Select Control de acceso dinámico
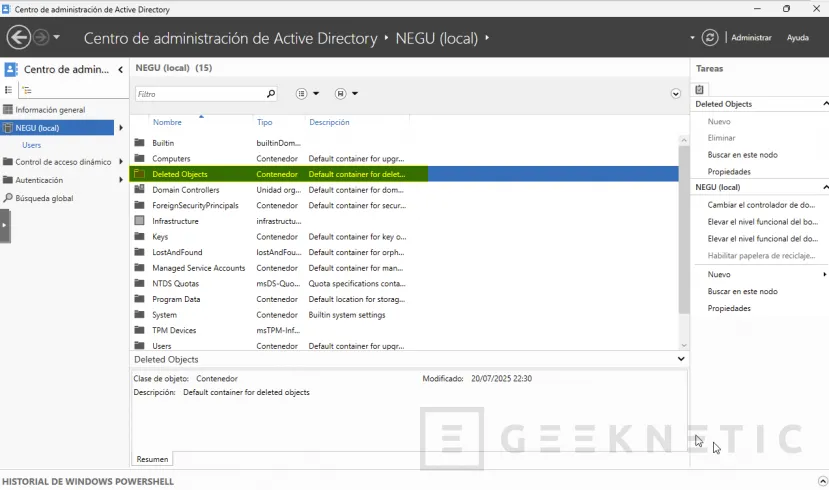Viewport: 829px width, 490px height. pos(63,162)
